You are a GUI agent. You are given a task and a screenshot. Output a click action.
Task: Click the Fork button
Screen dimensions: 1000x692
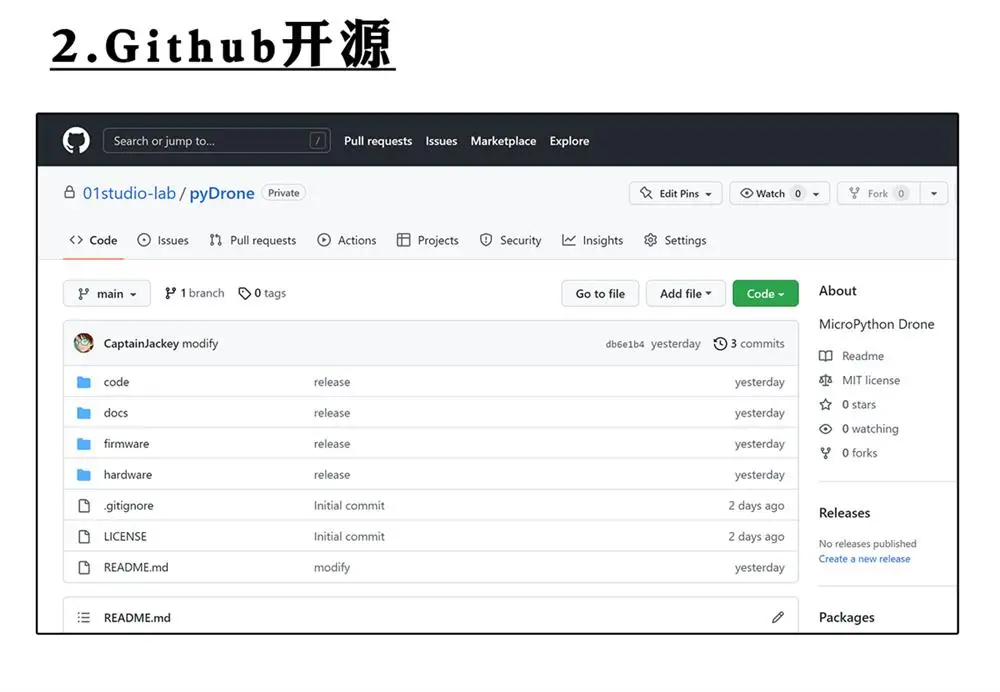[878, 193]
